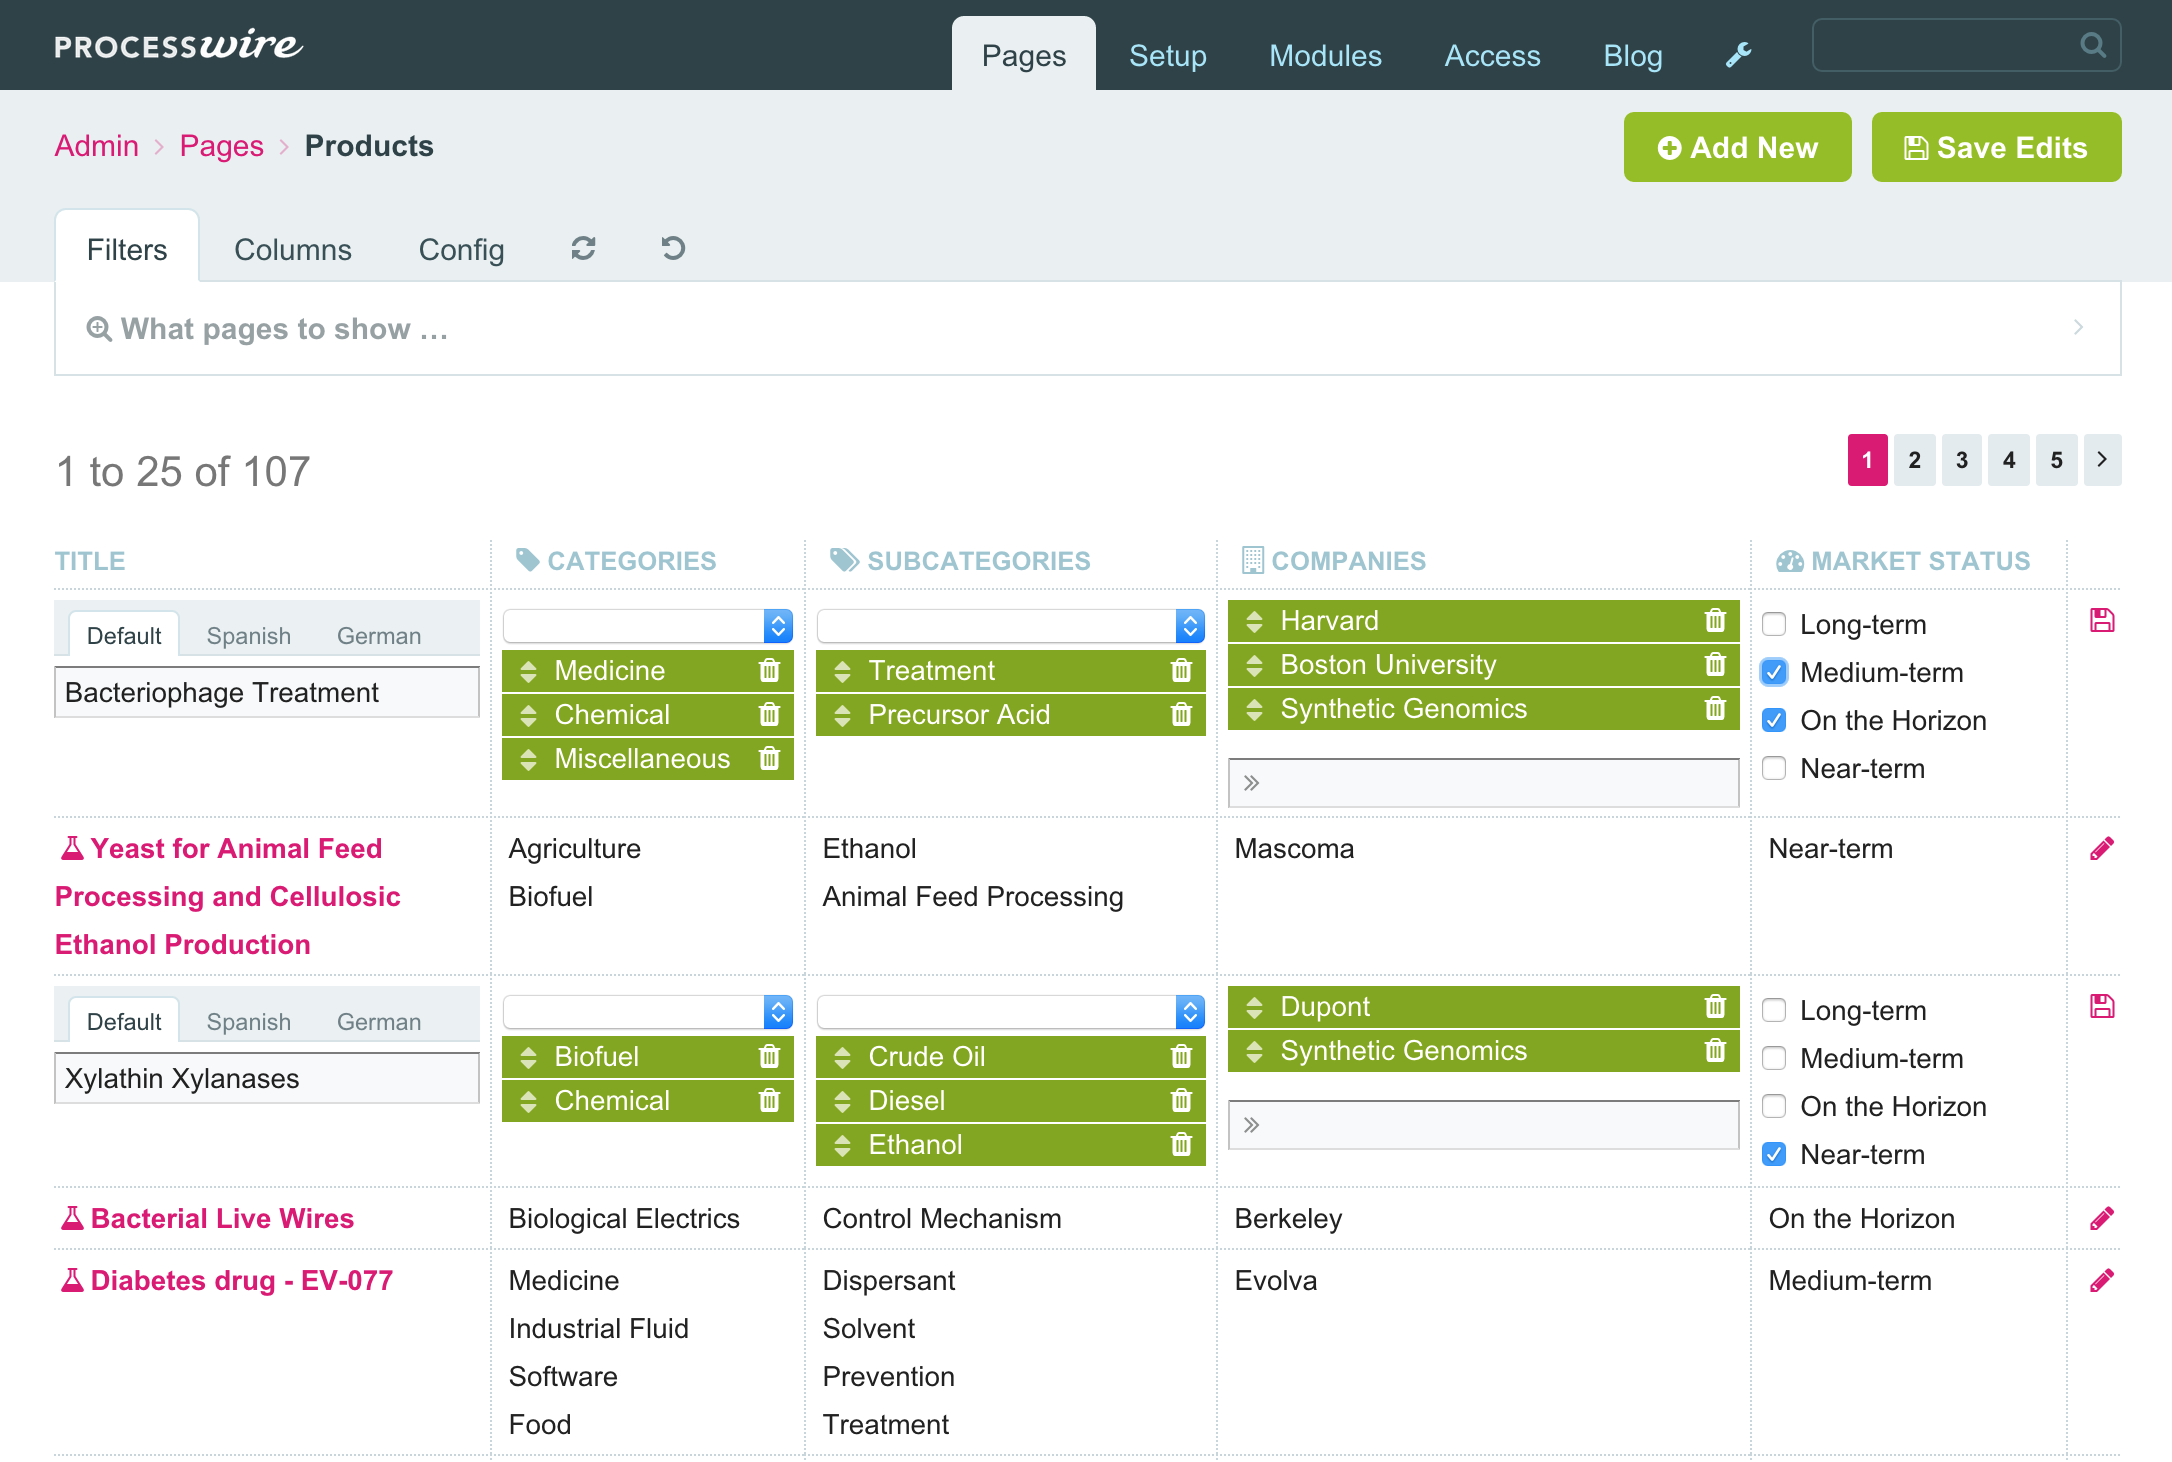Delete Medicine category from Bacteriophage Treatment
The height and width of the screenshot is (1462, 2172).
769,670
